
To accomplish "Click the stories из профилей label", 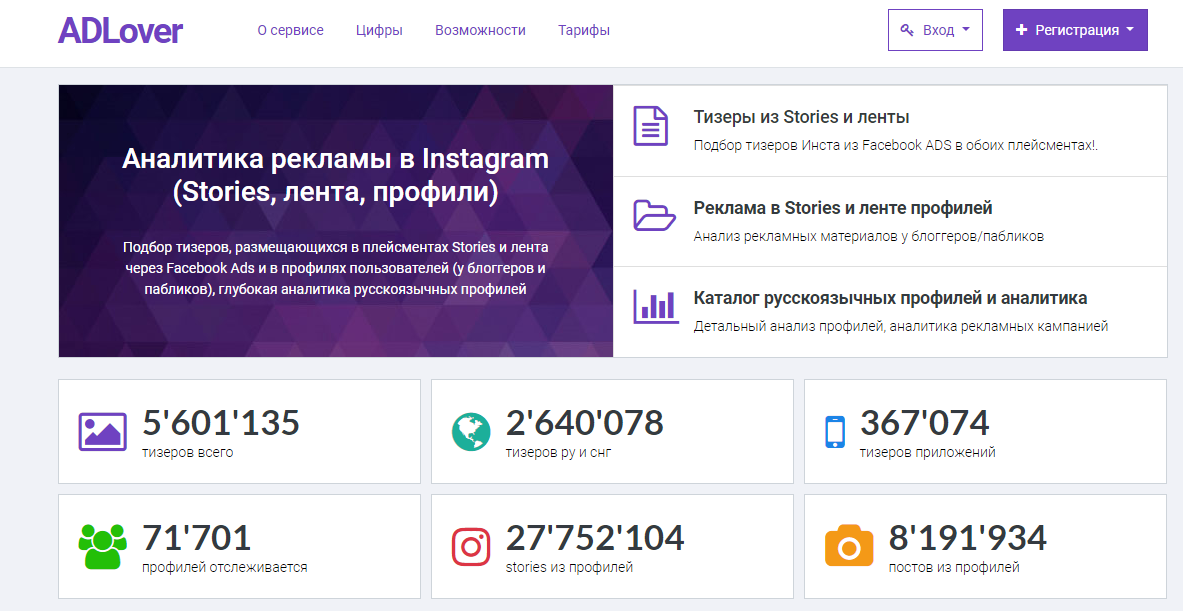I will pyautogui.click(x=569, y=567).
